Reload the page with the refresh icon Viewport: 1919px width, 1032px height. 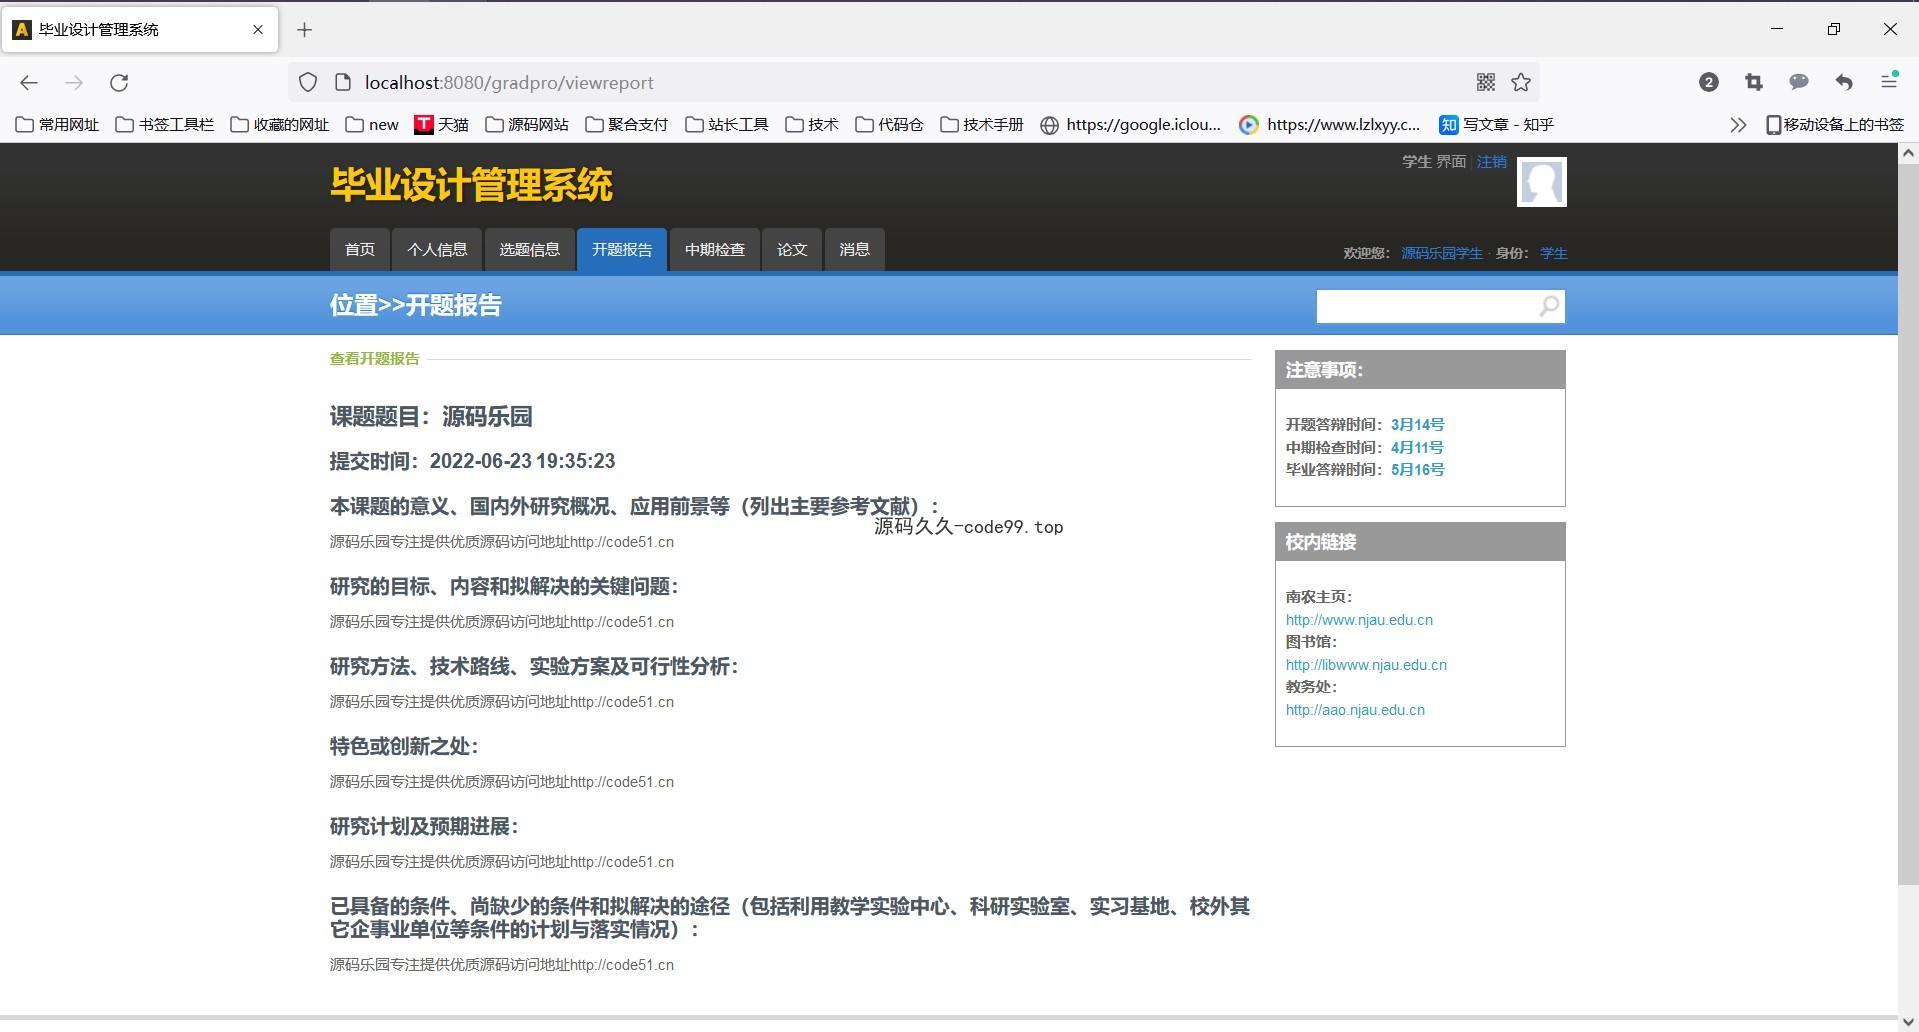119,83
